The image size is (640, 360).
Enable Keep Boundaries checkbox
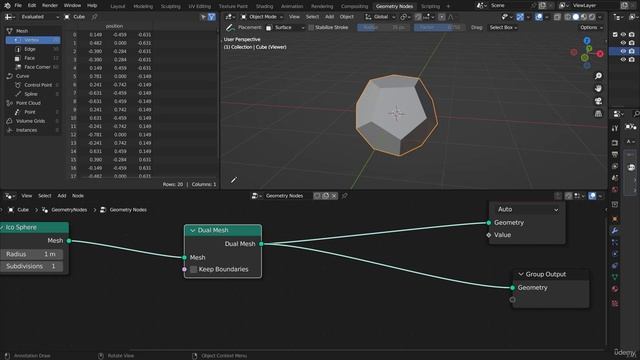[x=194, y=269]
